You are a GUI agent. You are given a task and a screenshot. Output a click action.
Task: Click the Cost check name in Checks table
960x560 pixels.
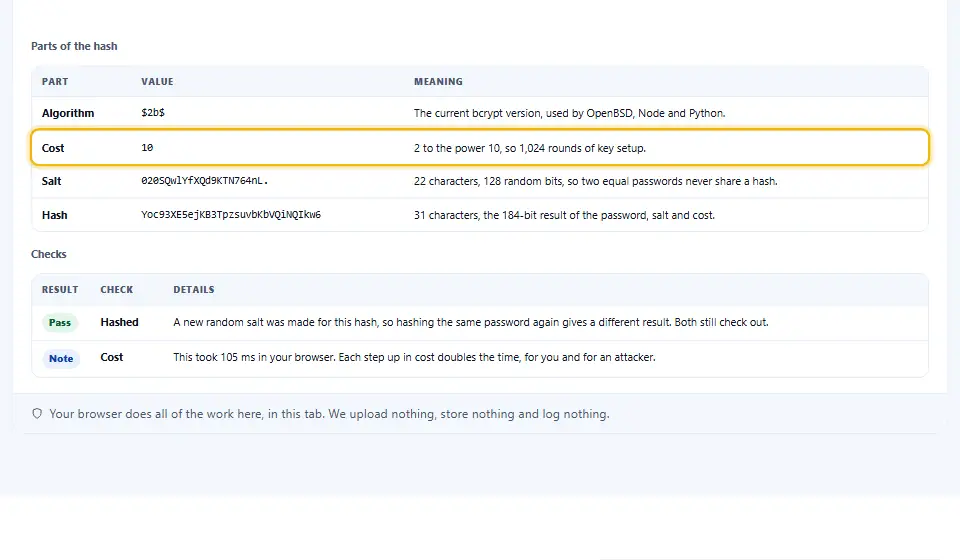coord(111,357)
